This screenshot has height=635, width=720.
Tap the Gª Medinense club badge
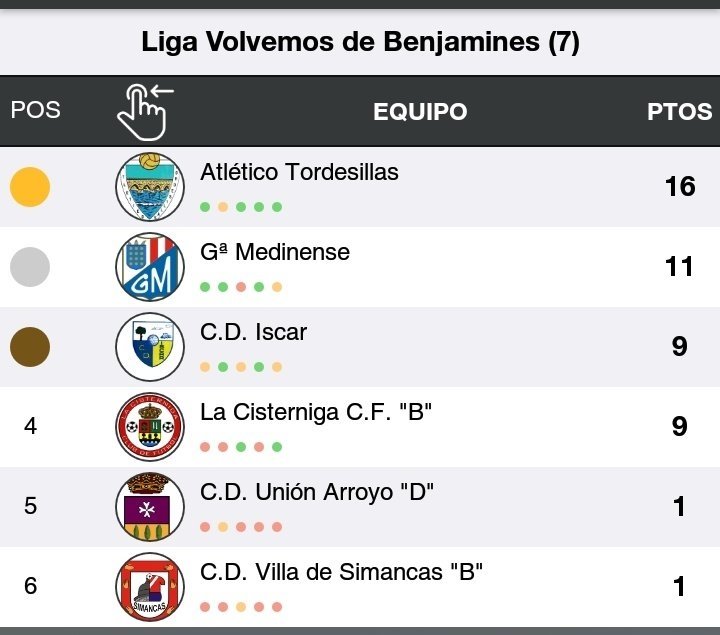tap(150, 266)
